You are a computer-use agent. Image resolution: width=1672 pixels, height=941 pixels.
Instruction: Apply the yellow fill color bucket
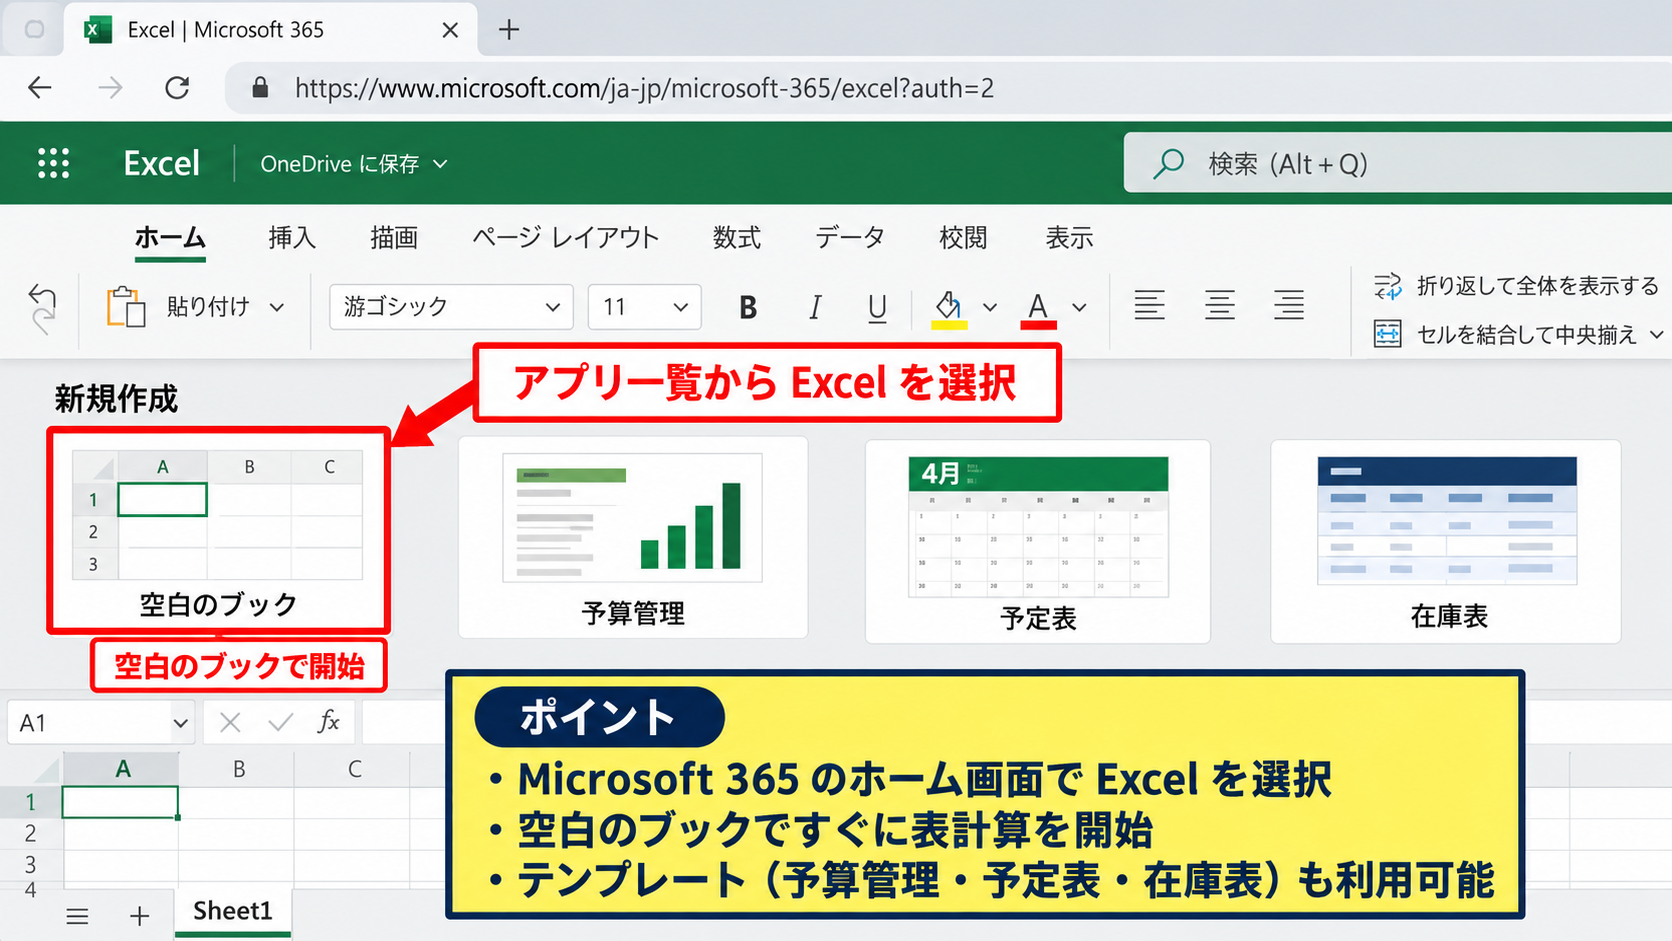click(949, 307)
